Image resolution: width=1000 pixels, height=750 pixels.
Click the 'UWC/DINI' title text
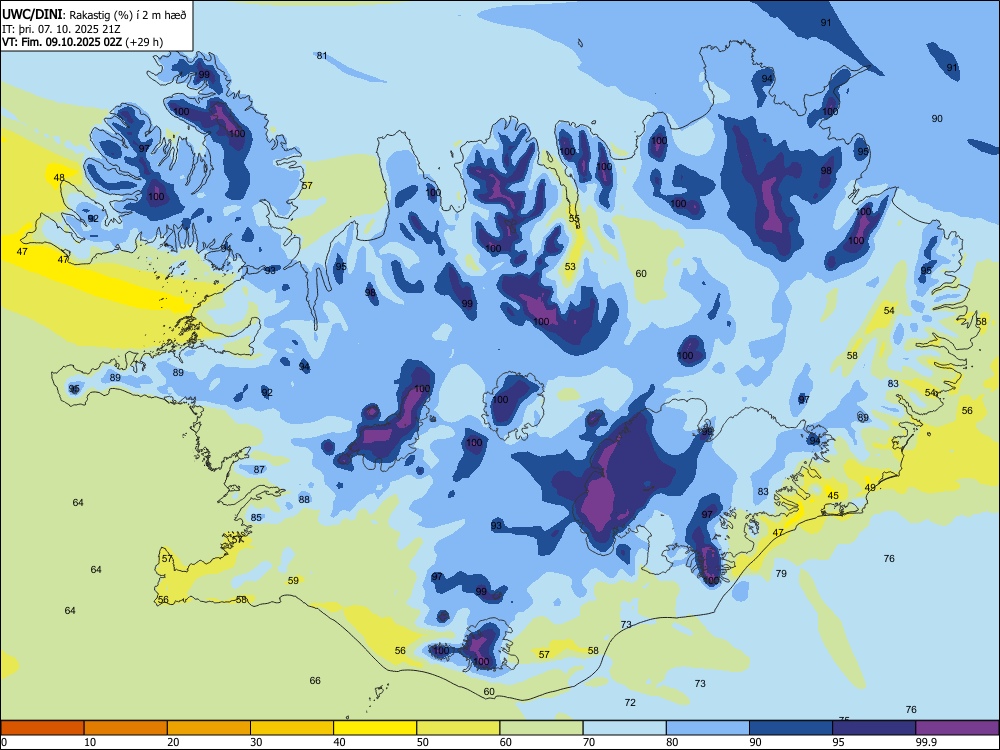(x=32, y=15)
